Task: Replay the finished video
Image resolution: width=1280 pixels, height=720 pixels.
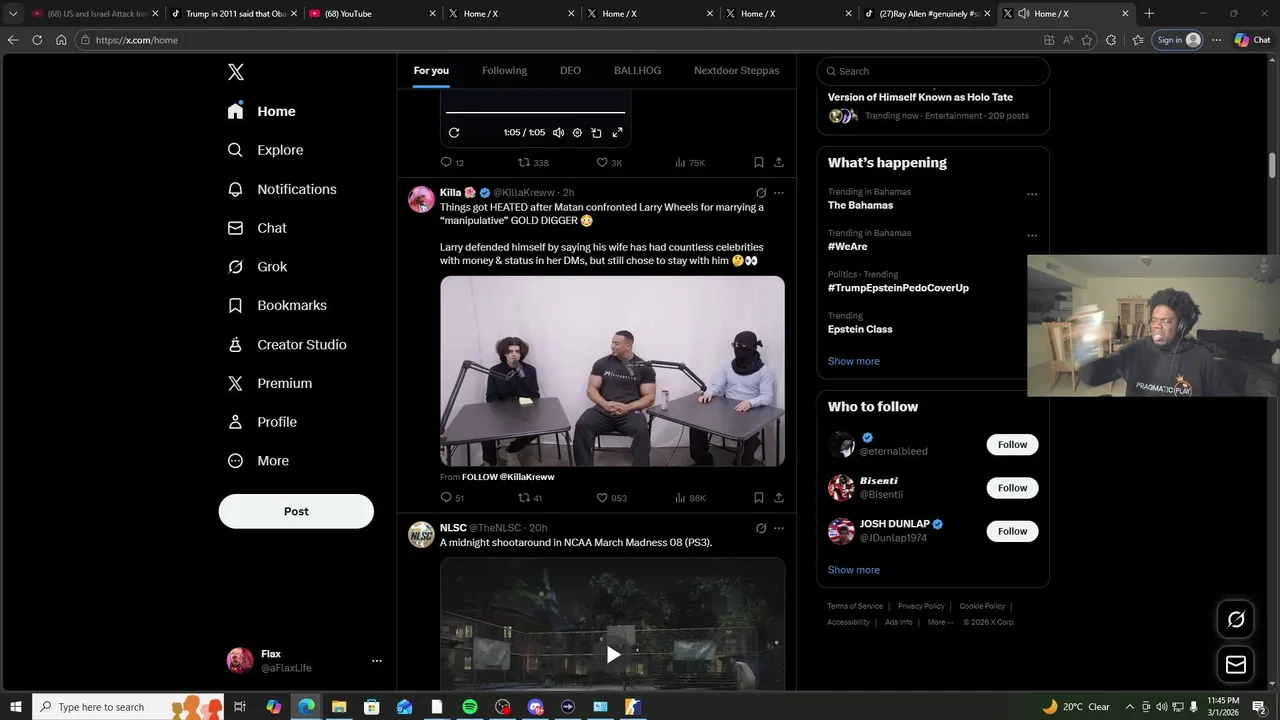Action: click(454, 133)
